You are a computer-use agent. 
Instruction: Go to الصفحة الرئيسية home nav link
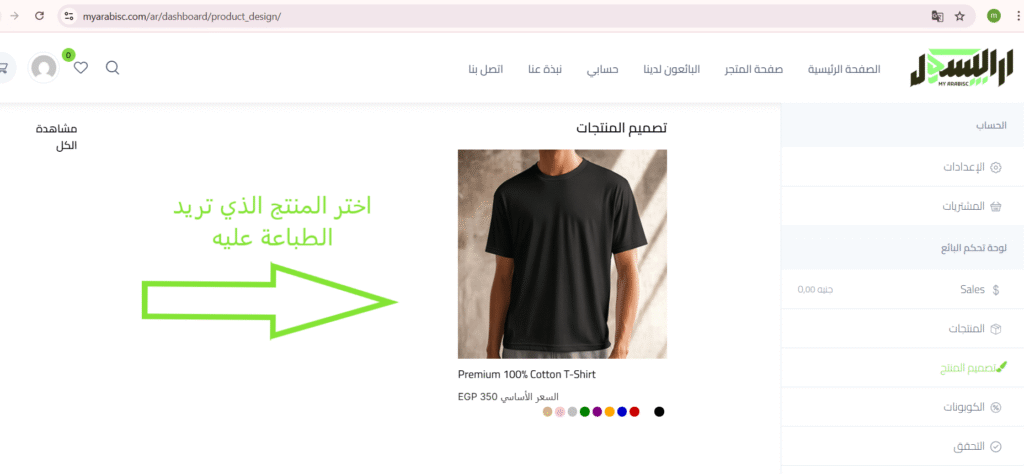pyautogui.click(x=844, y=69)
